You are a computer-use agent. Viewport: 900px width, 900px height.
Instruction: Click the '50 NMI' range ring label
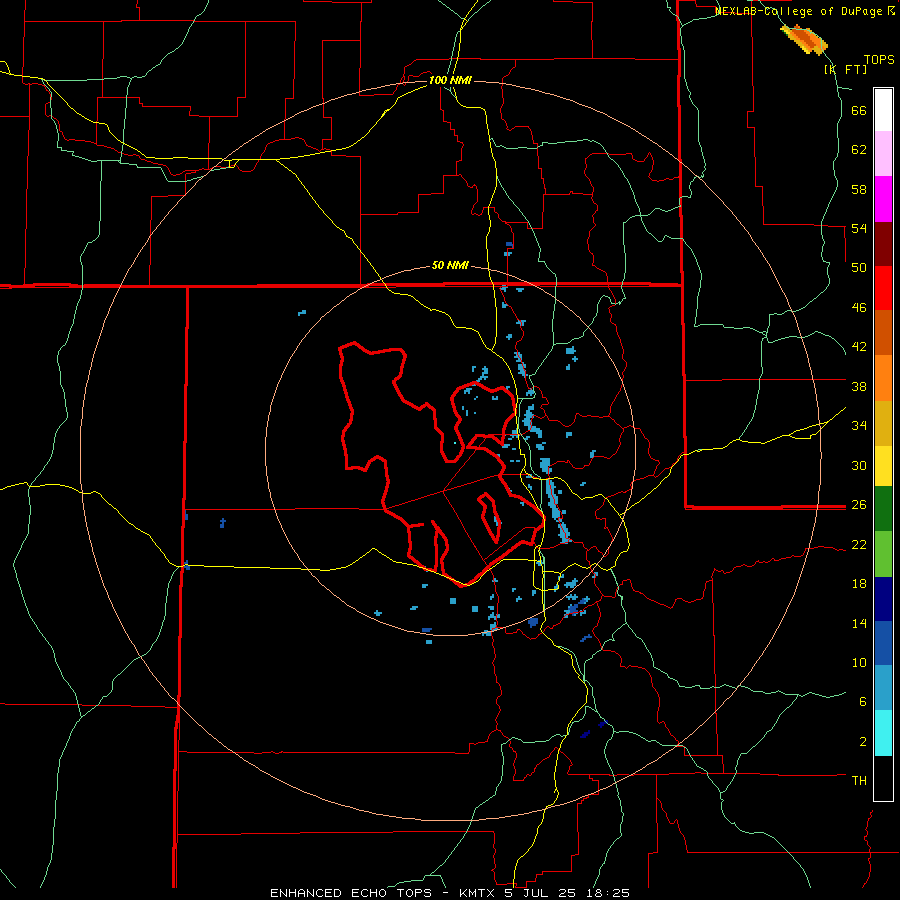[x=450, y=265]
